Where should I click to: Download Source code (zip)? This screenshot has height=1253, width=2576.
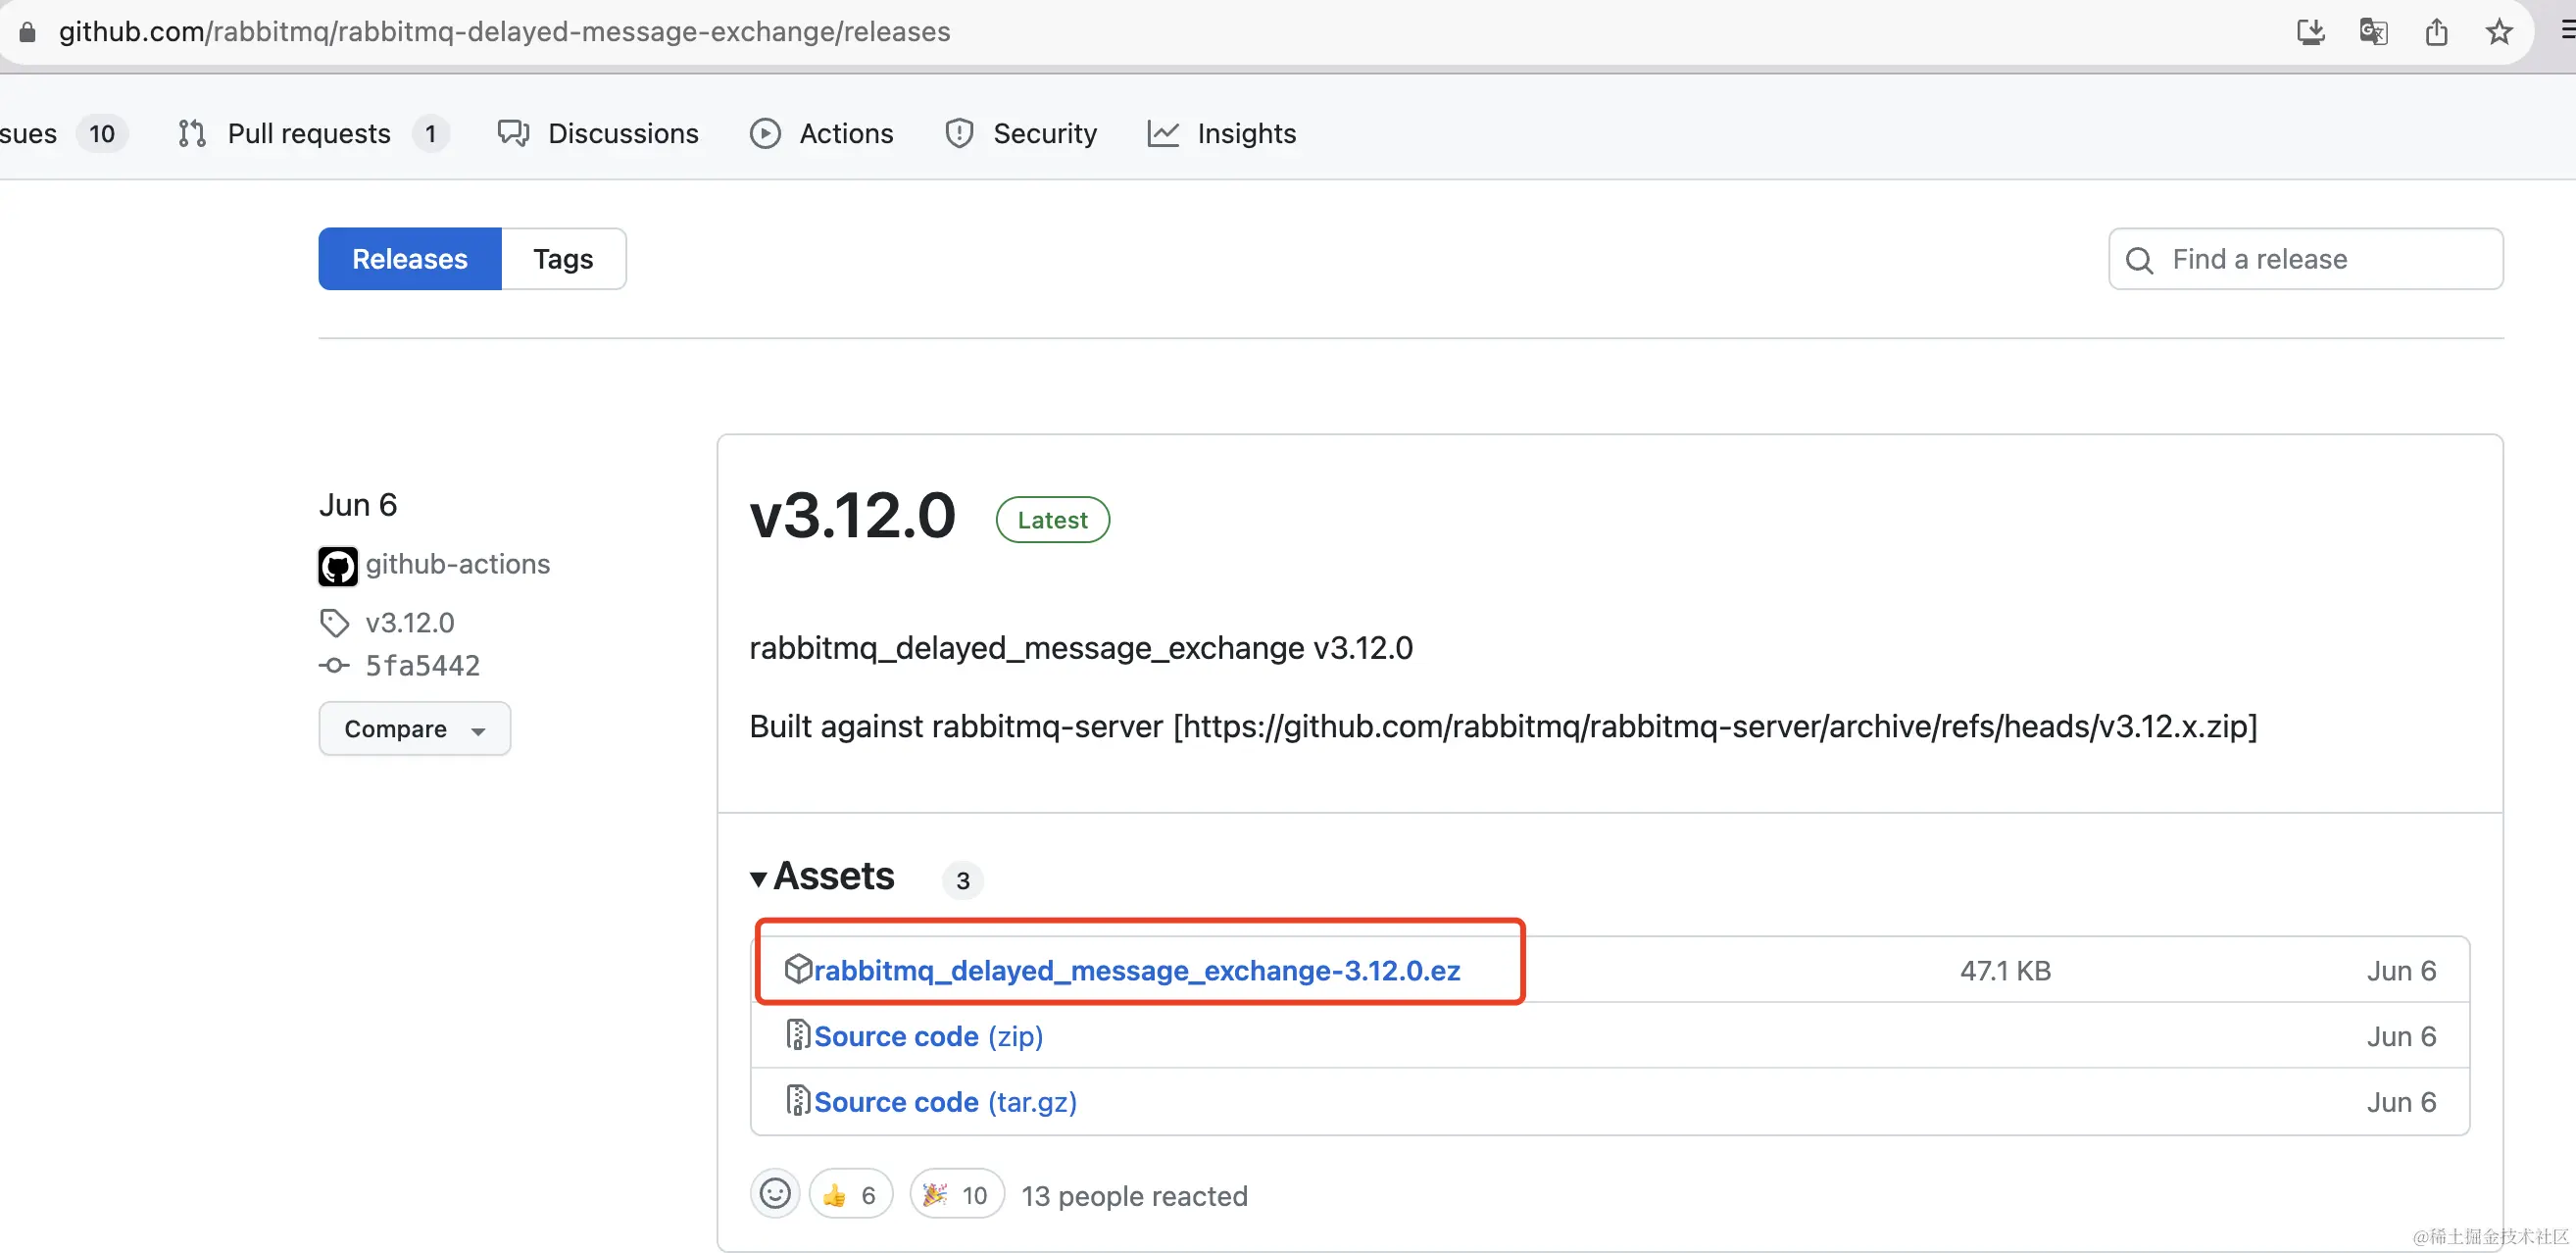pyautogui.click(x=927, y=1036)
